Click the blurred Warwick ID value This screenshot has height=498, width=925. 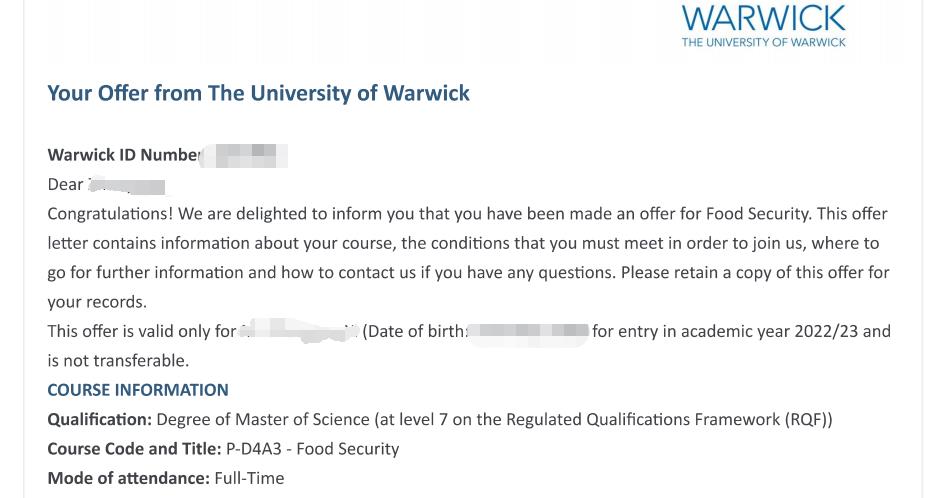pyautogui.click(x=246, y=155)
